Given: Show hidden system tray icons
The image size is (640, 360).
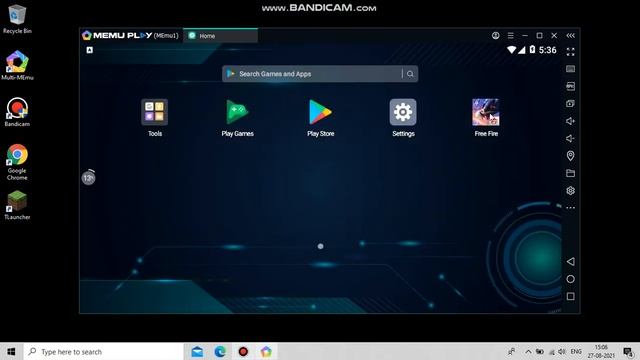Looking at the screenshot, I should click(528, 351).
